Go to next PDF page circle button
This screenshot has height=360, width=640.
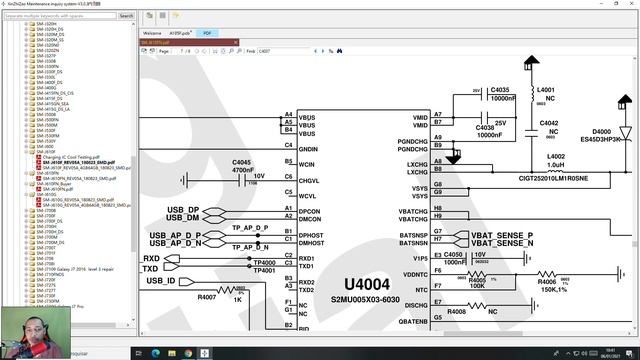pos(204,51)
